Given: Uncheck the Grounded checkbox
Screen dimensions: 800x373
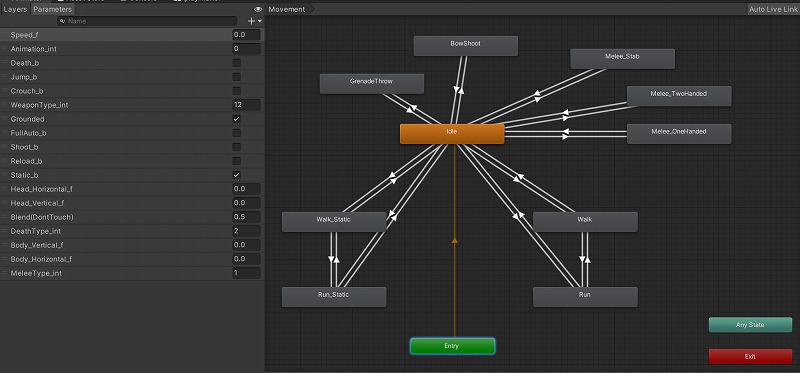Looking at the screenshot, I should coord(237,119).
